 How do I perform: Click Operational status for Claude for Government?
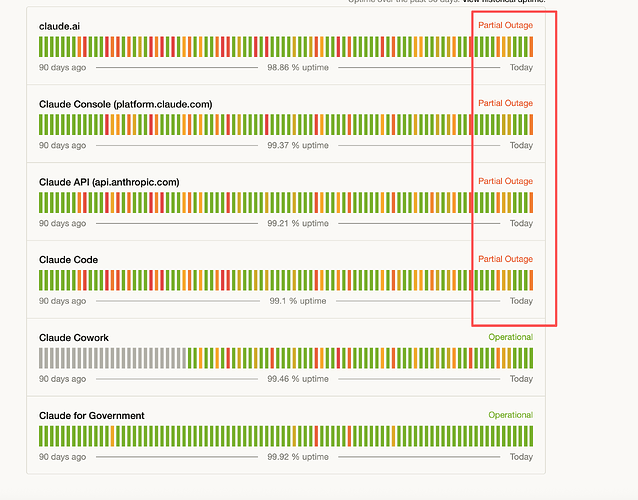pyautogui.click(x=511, y=415)
